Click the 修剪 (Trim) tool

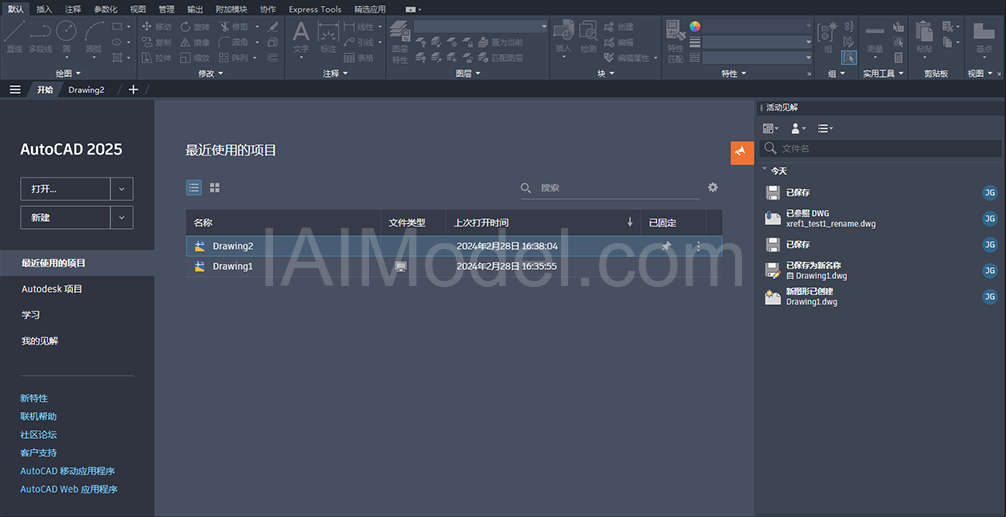coord(234,27)
